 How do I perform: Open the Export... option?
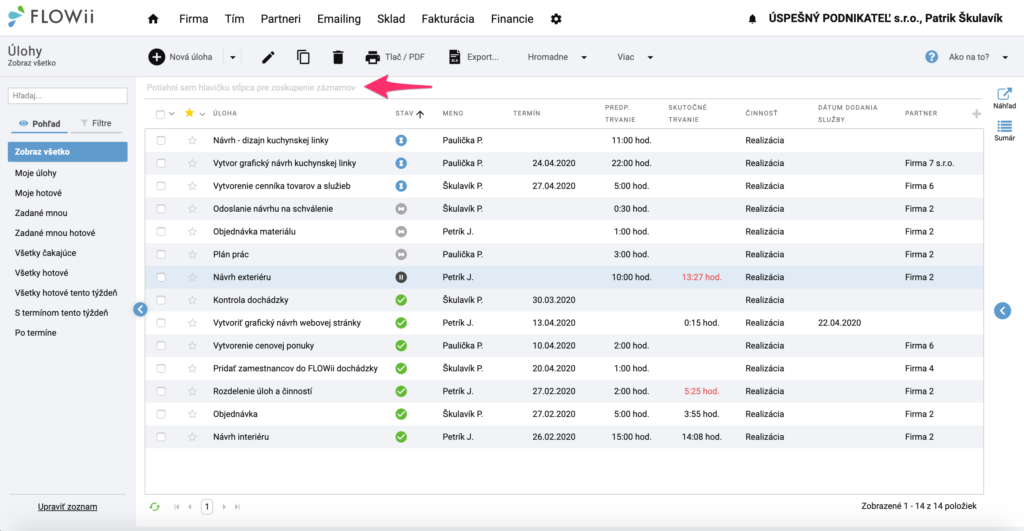[x=473, y=57]
